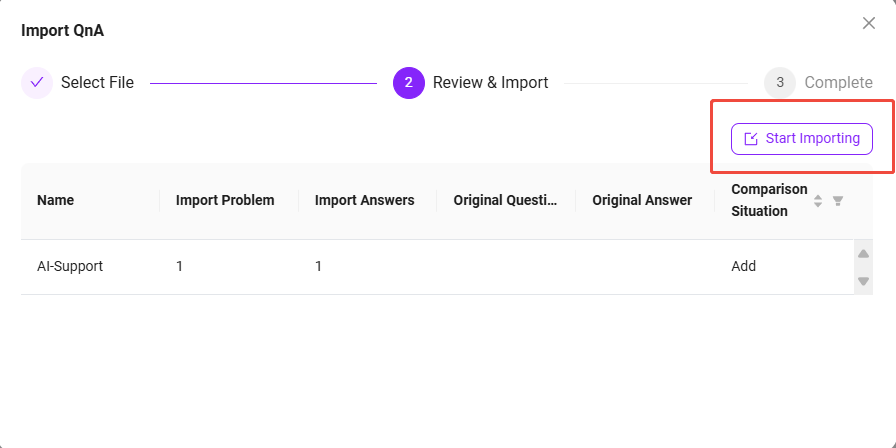Open the Comparison Situation filter icon
896x448 pixels.
pyautogui.click(x=838, y=201)
